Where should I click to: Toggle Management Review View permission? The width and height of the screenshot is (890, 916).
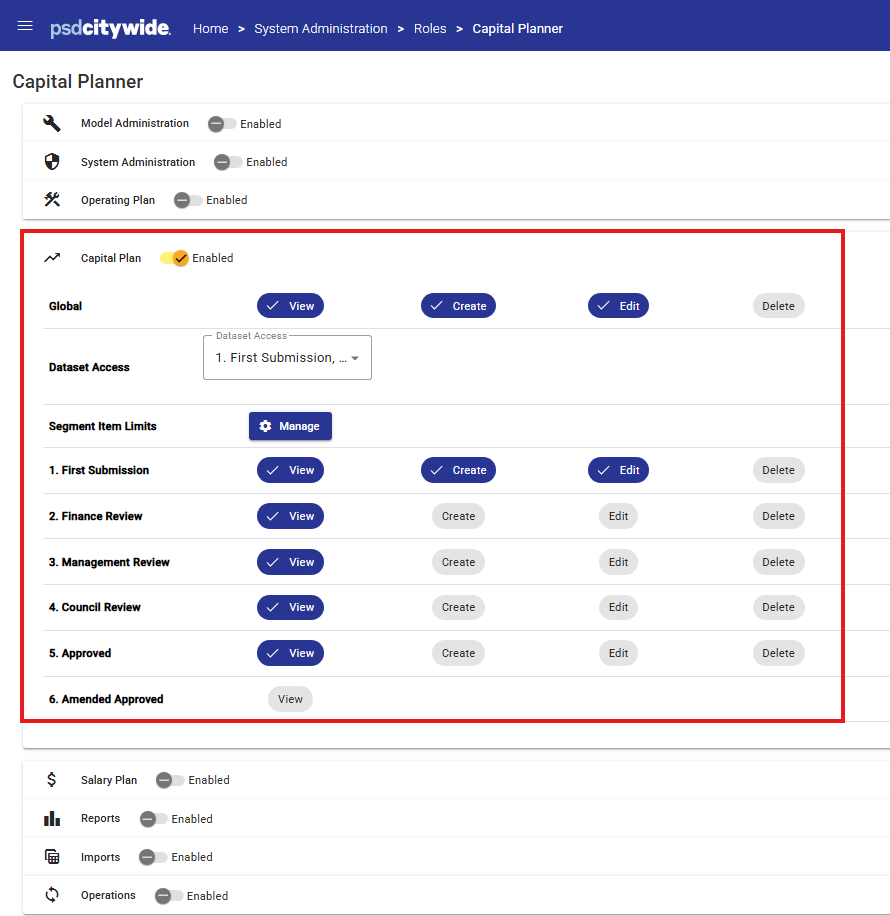pos(290,562)
